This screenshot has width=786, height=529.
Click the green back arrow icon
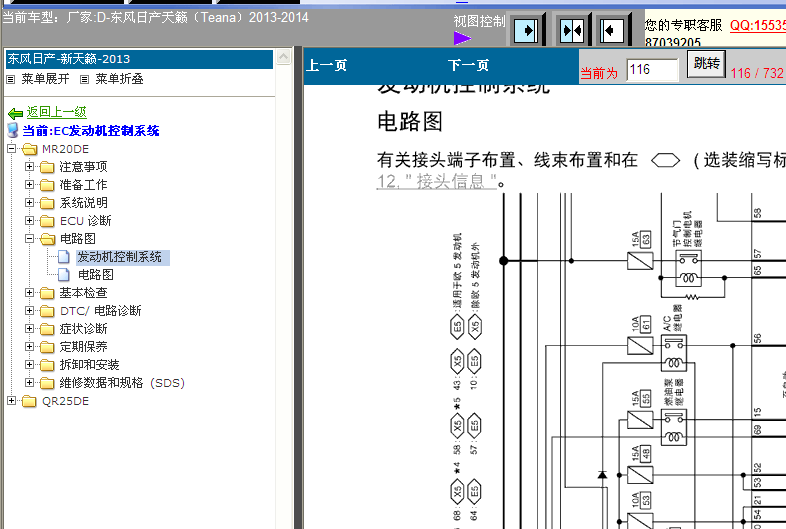[16, 113]
